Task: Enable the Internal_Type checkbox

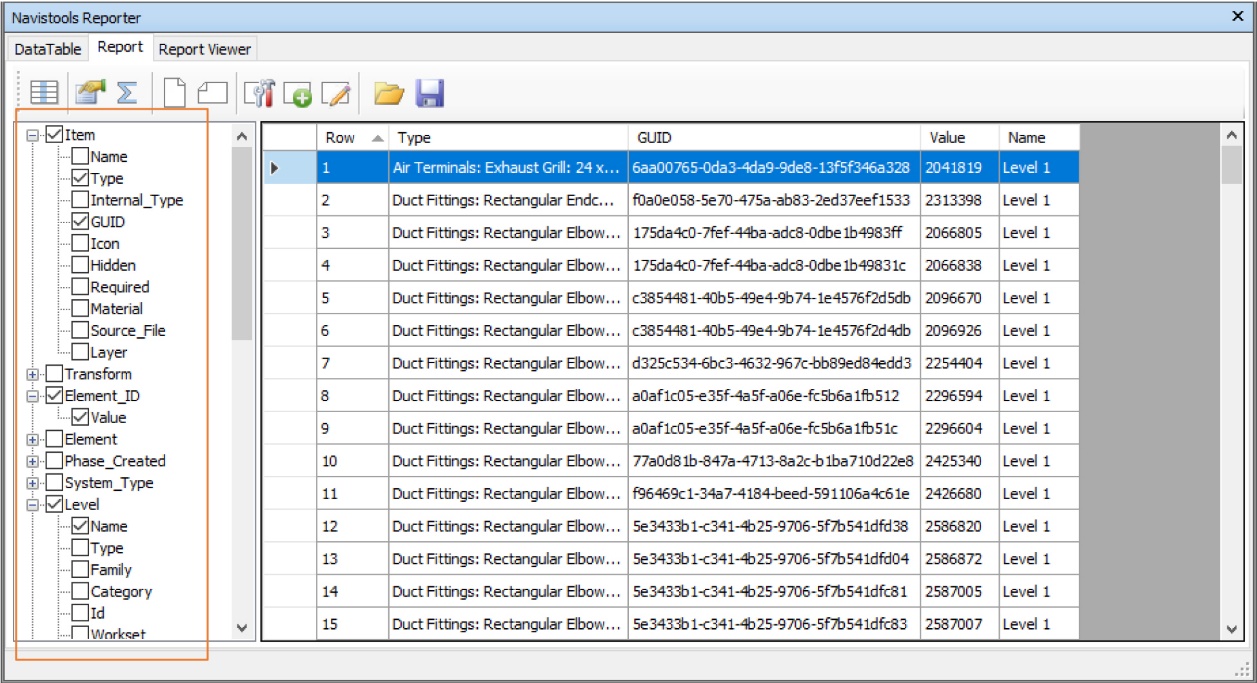Action: tap(80, 200)
